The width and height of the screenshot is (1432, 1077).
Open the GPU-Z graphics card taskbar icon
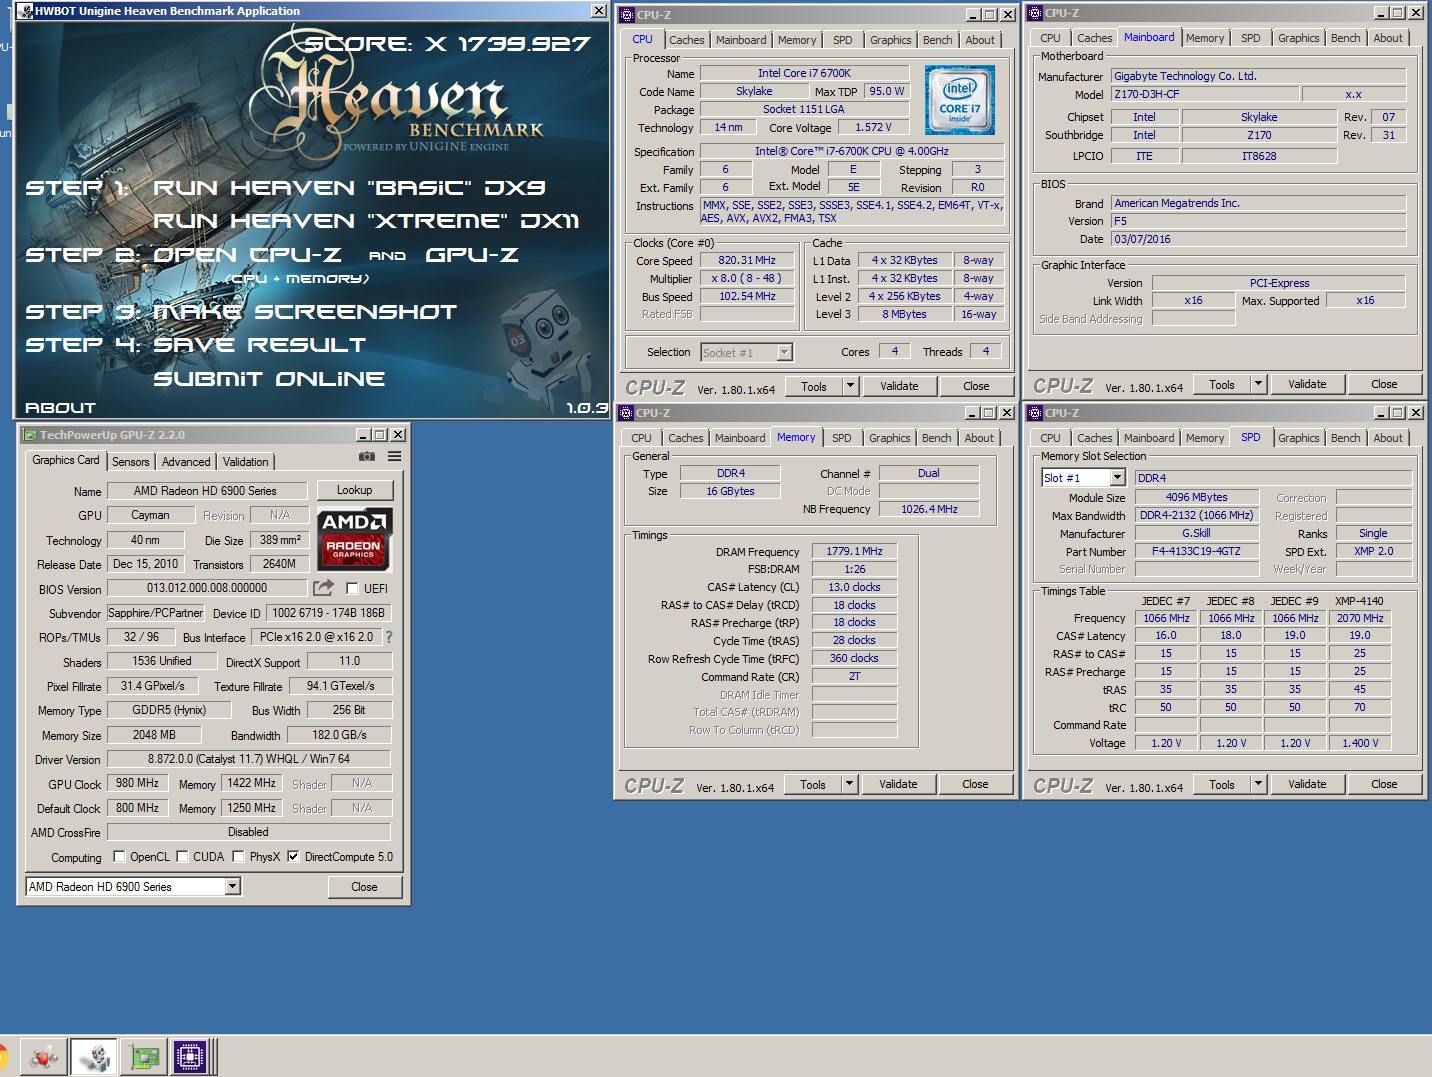144,1056
